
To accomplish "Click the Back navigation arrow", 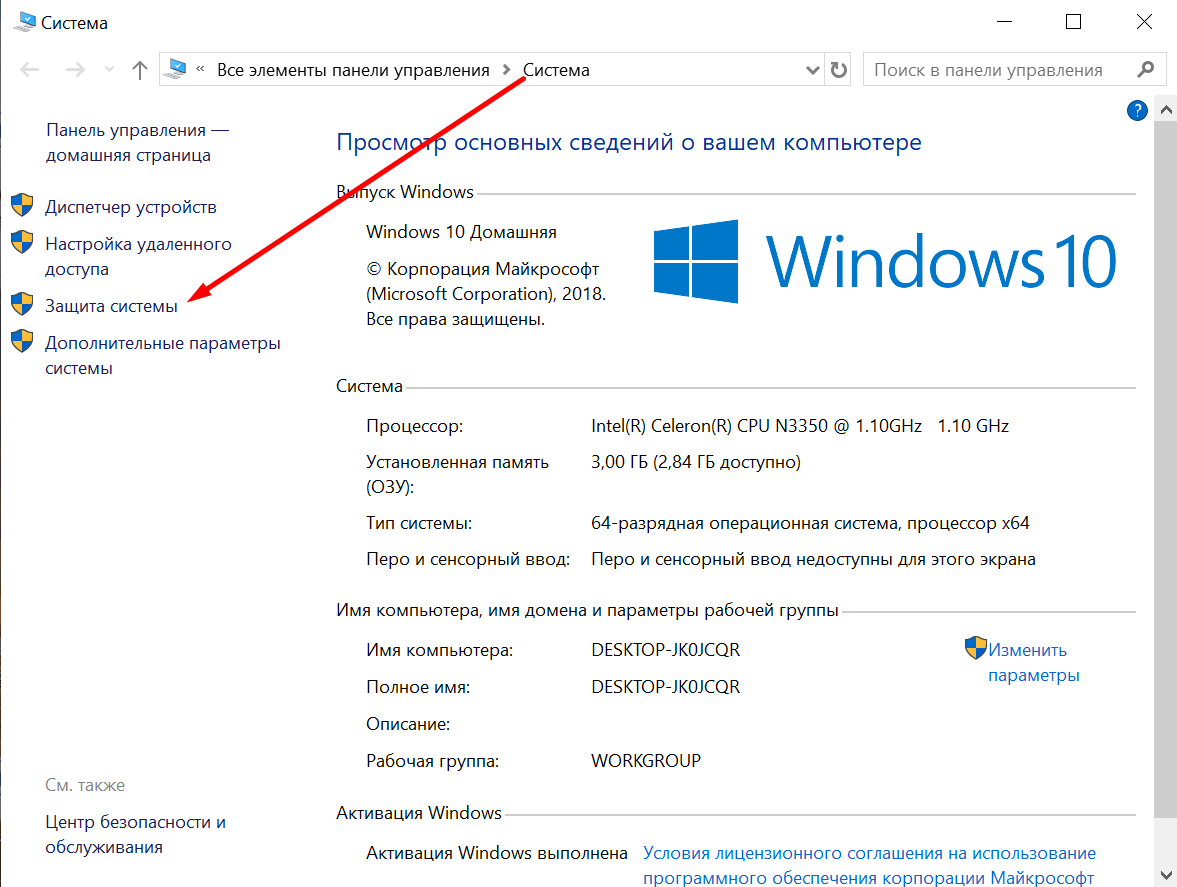I will point(30,71).
